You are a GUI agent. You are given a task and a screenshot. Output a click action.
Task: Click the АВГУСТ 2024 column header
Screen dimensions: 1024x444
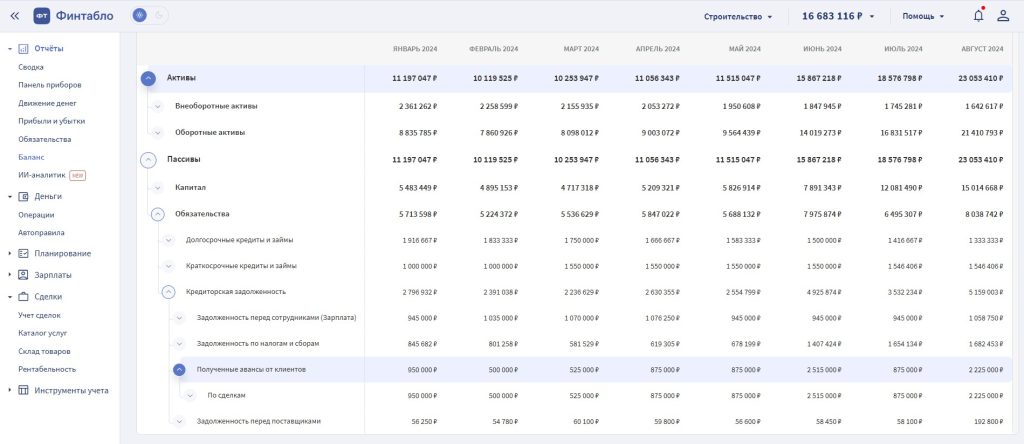(982, 49)
